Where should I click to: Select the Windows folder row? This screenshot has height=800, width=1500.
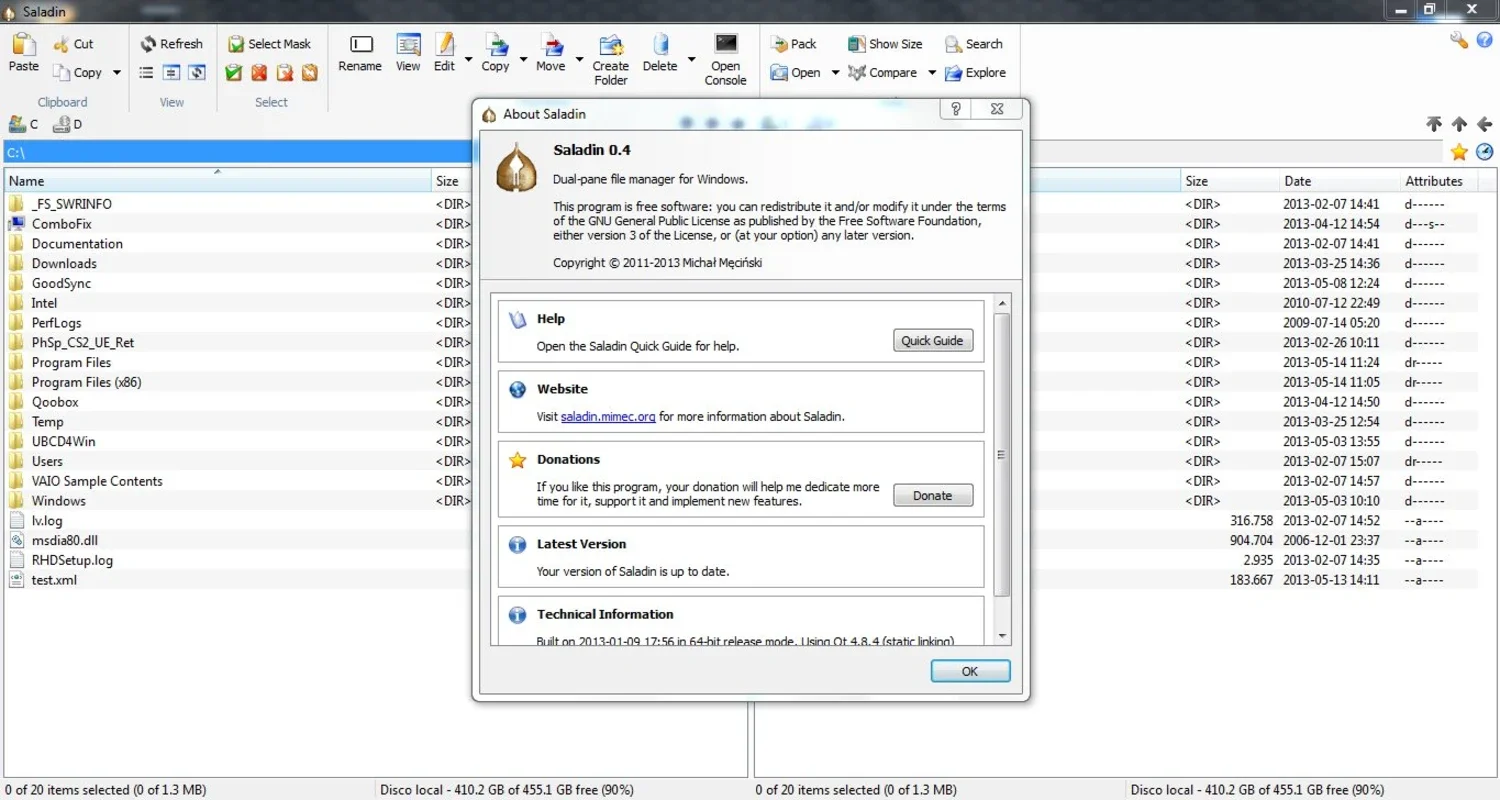click(x=238, y=501)
